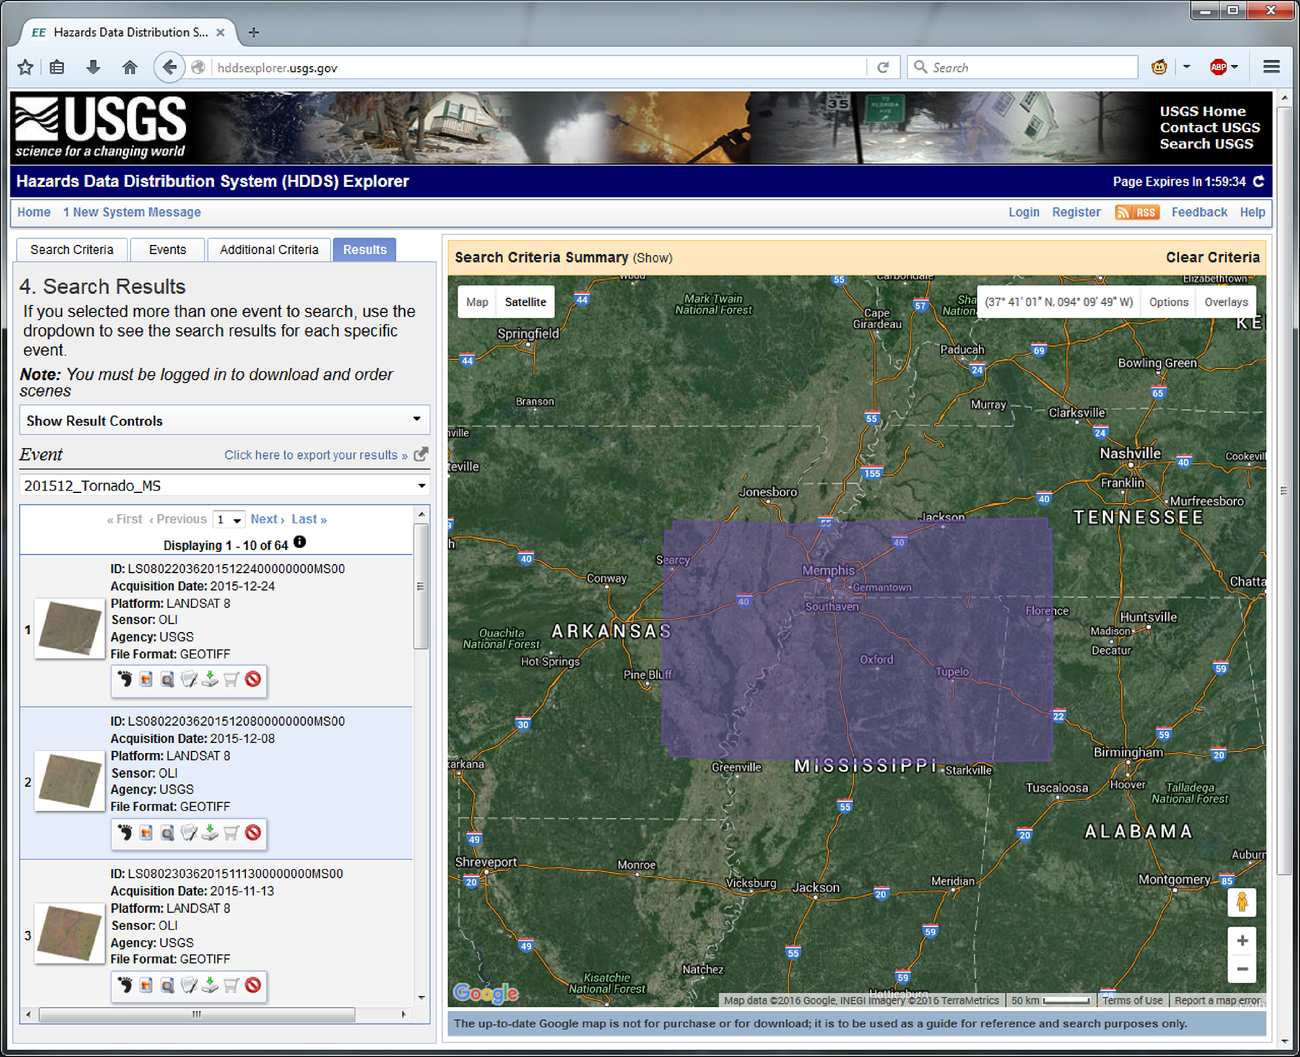Open Firefox downloads arrow

tap(93, 67)
